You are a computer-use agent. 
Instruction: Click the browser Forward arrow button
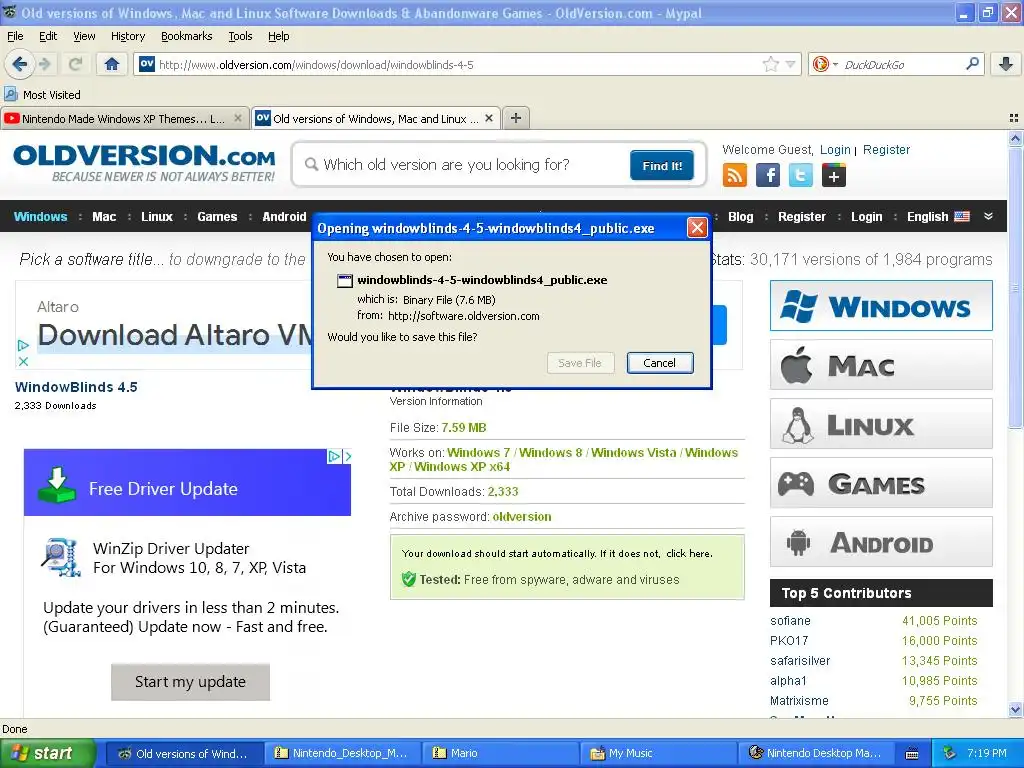click(45, 64)
